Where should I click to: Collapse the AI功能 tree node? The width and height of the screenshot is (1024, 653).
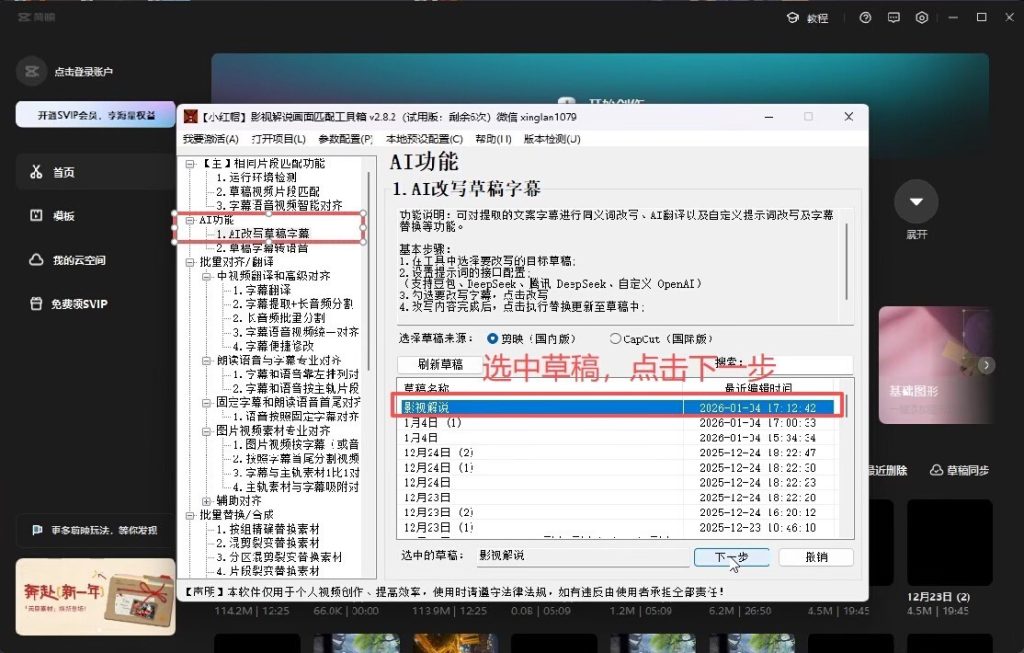click(190, 220)
